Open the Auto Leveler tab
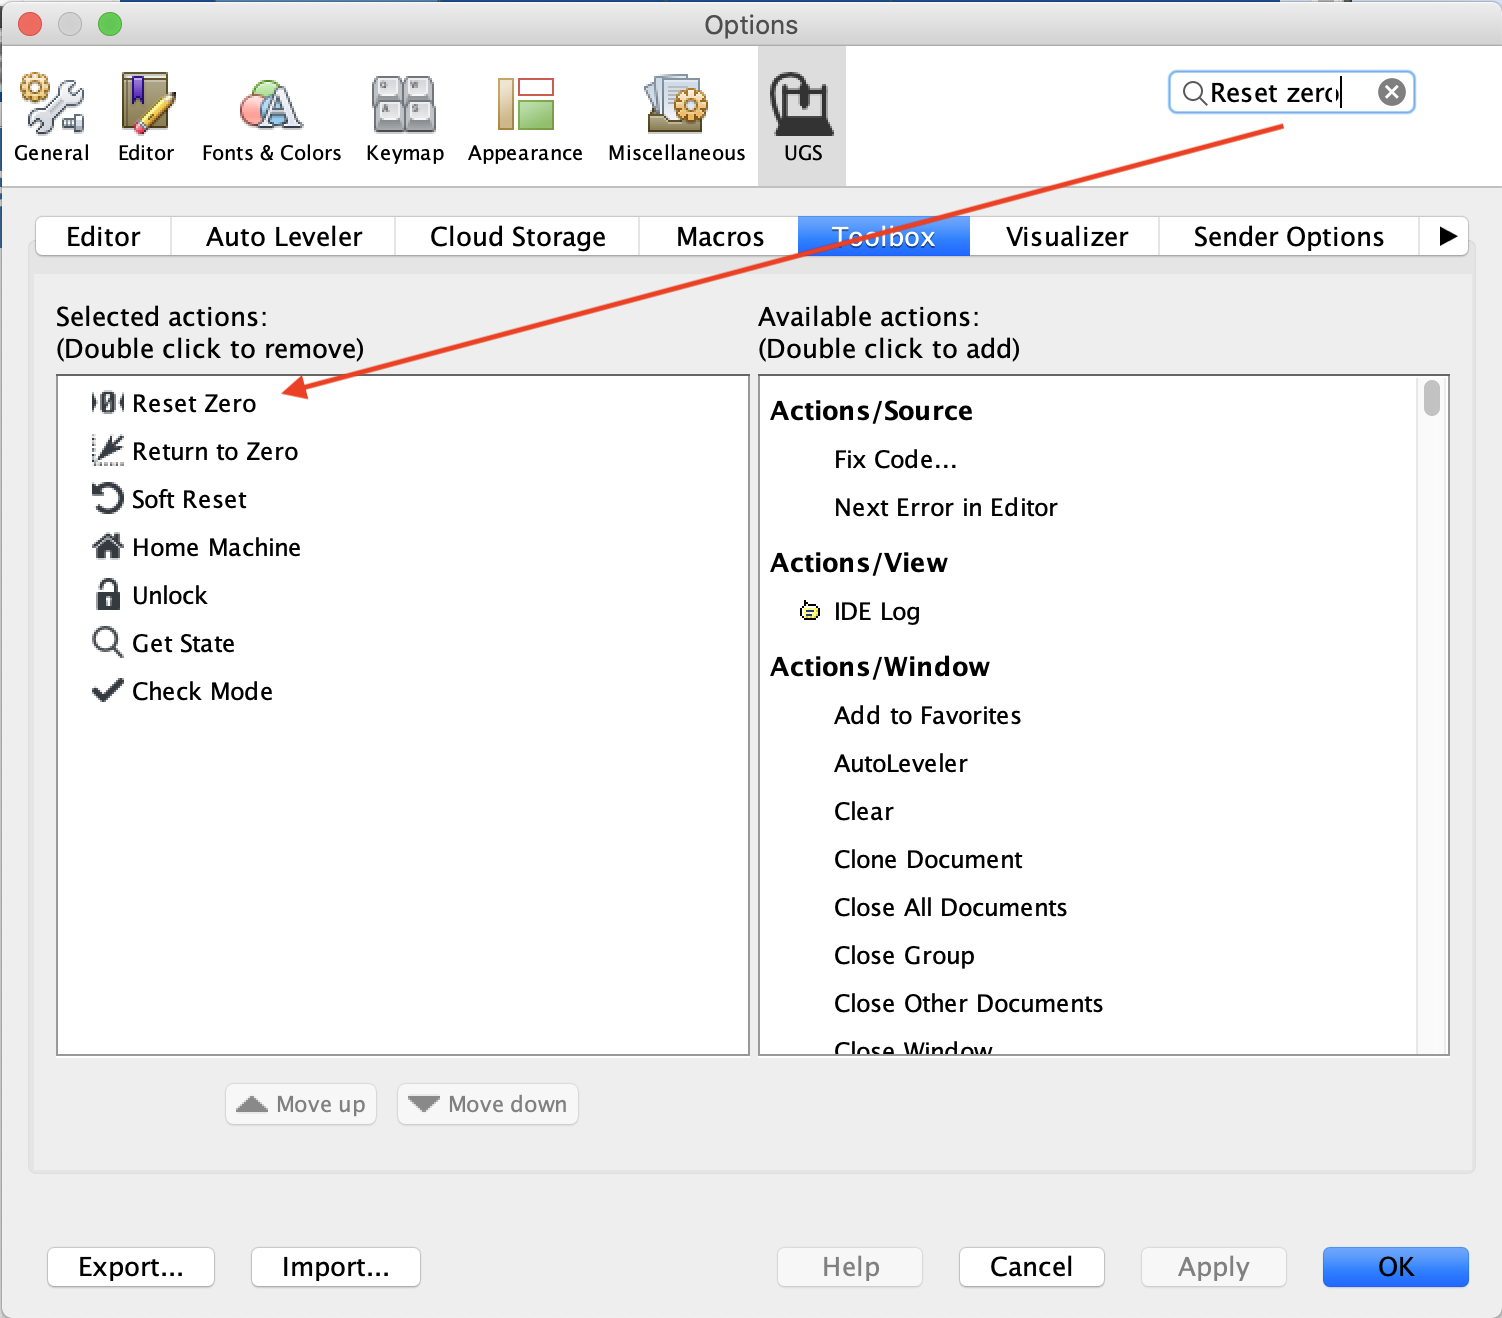The width and height of the screenshot is (1502, 1318). tap(284, 237)
